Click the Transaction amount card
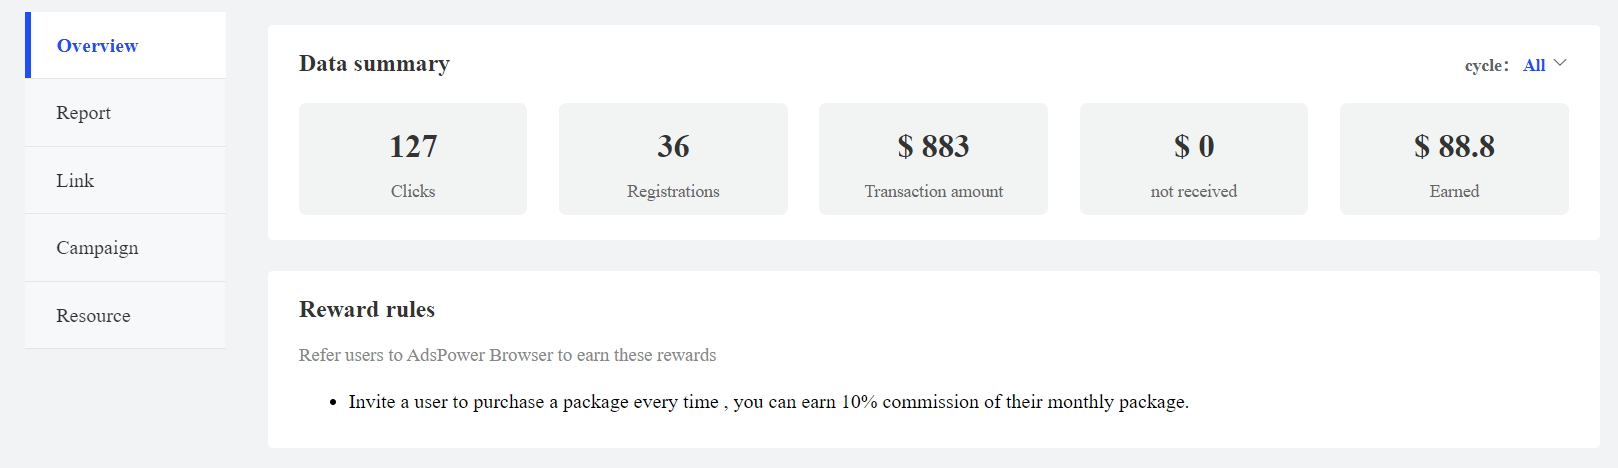This screenshot has width=1618, height=468. pos(933,159)
